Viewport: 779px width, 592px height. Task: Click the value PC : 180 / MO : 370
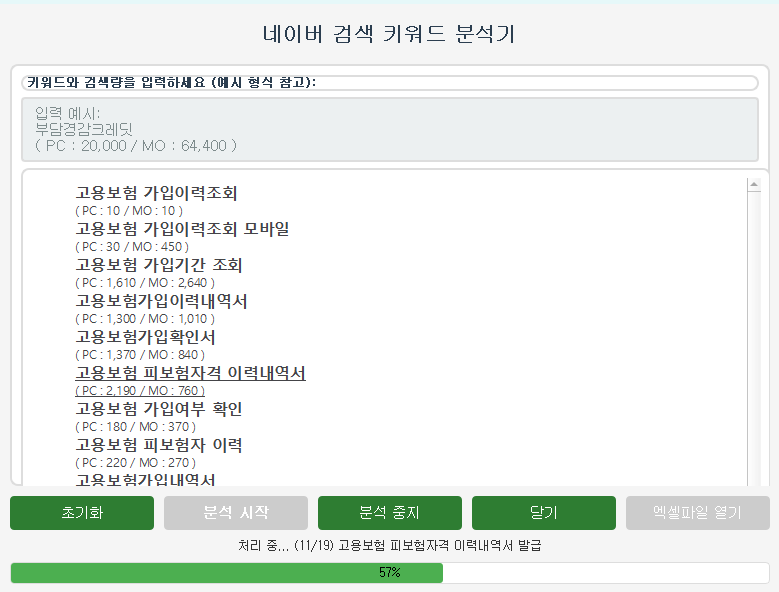136,427
